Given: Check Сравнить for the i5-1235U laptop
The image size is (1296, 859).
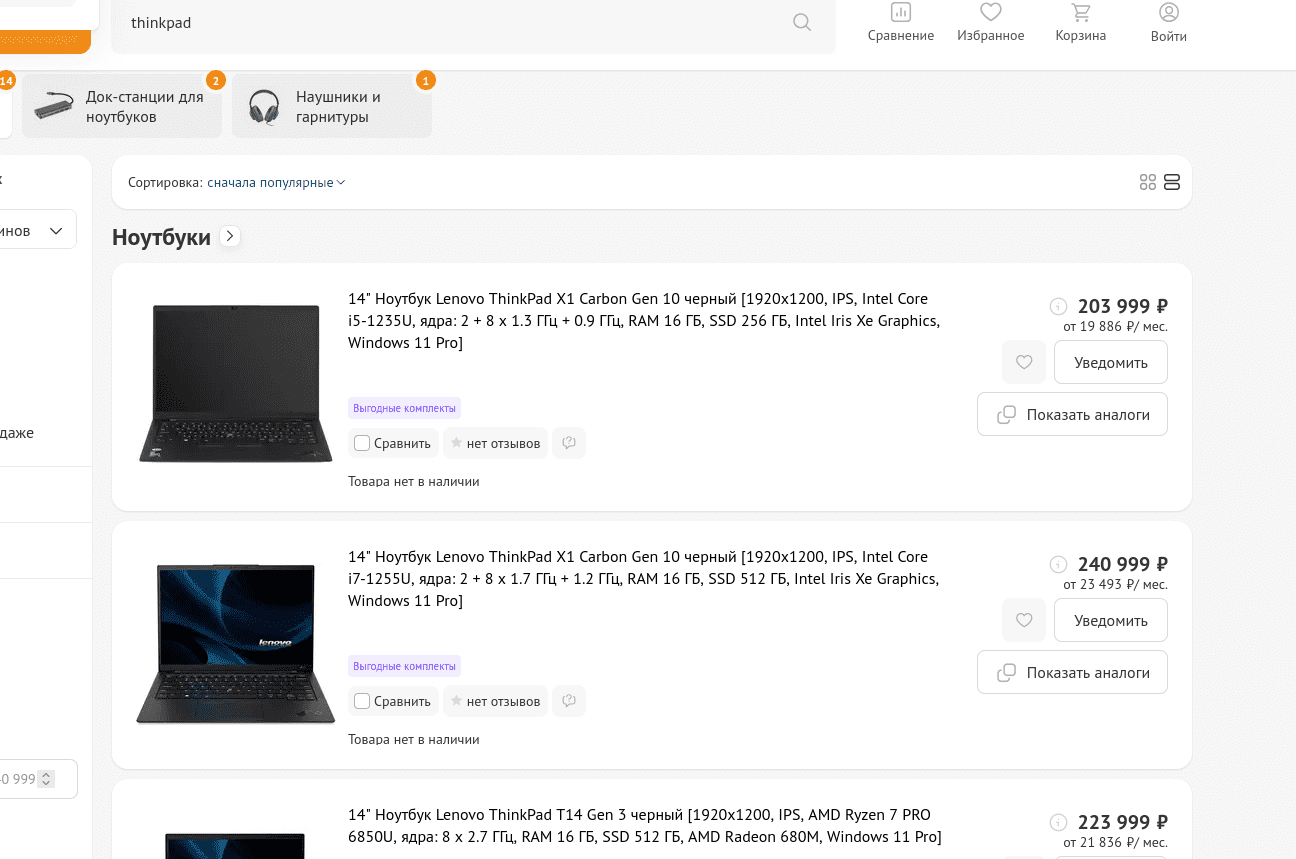Looking at the screenshot, I should (x=363, y=443).
